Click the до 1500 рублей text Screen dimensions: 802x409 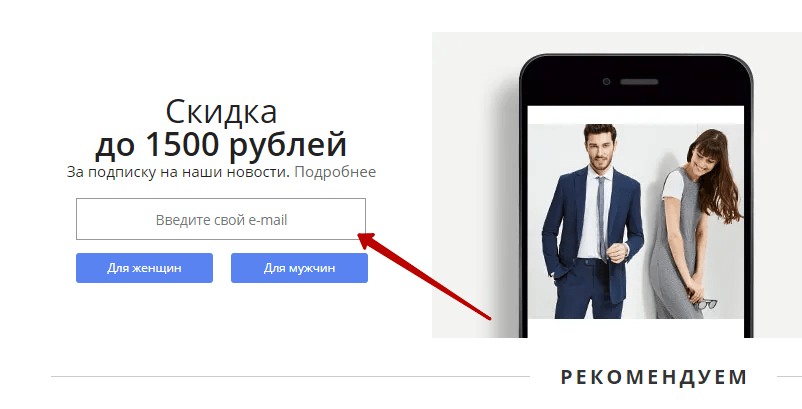[x=221, y=144]
